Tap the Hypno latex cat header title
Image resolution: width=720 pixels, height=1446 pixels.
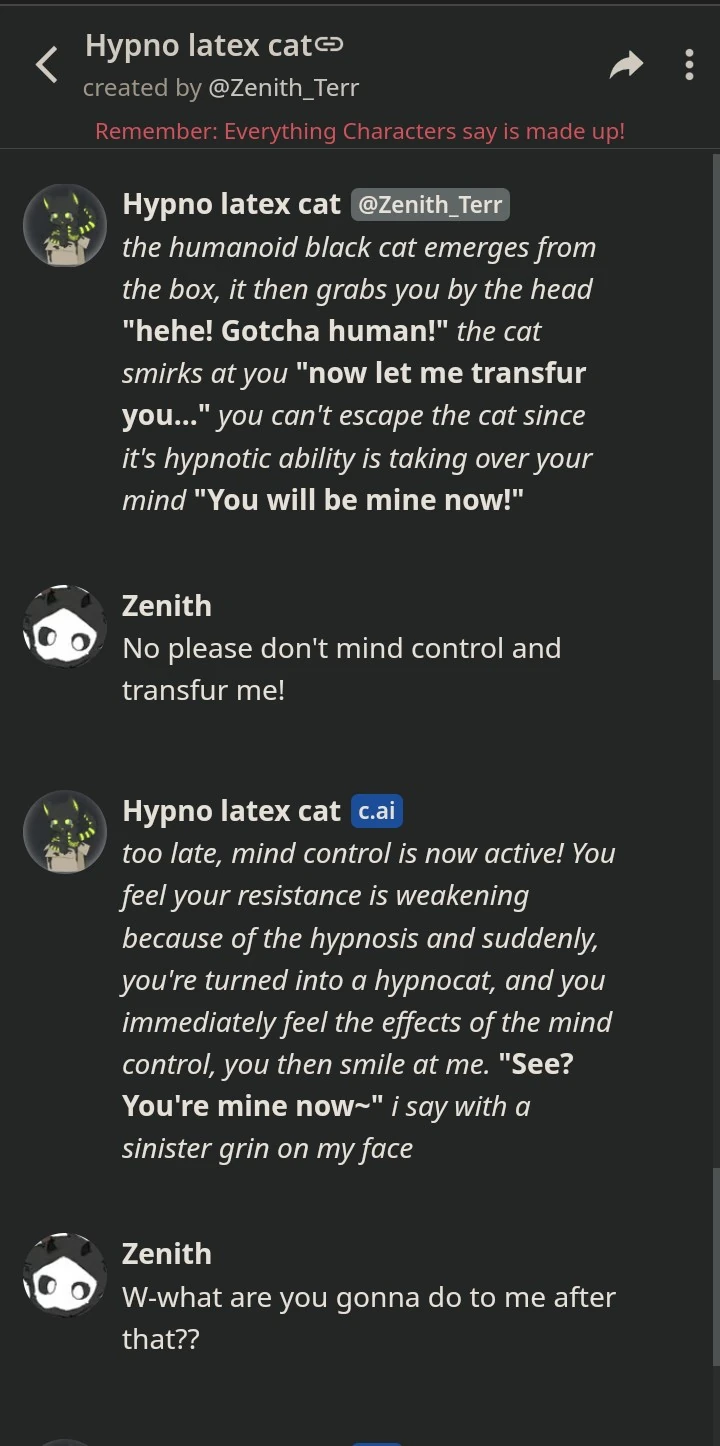click(x=199, y=45)
